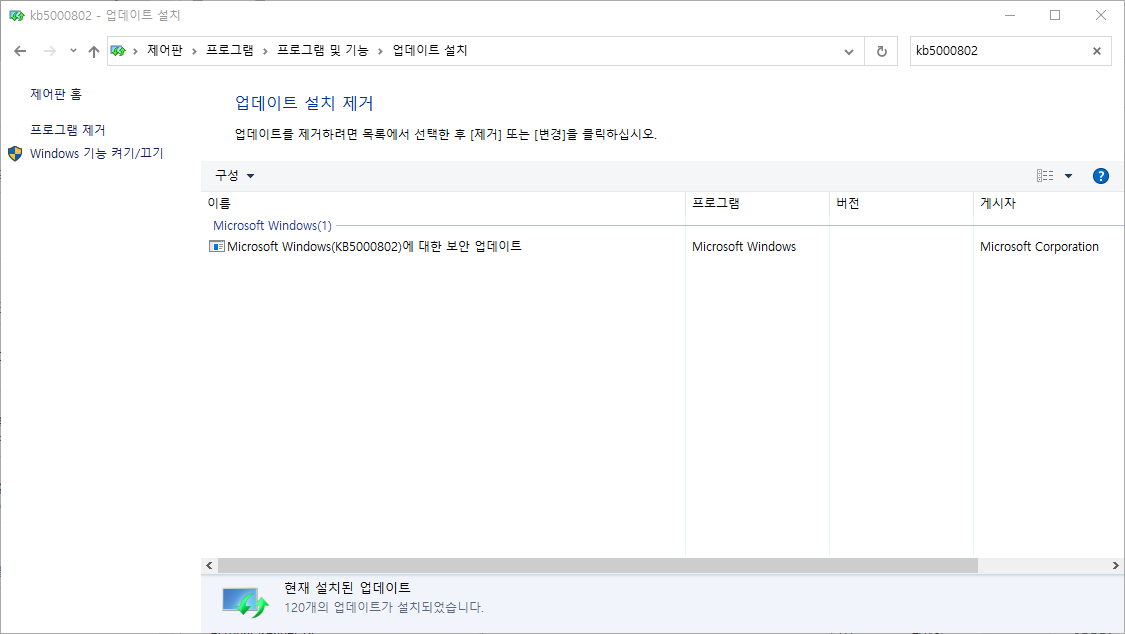Viewport: 1125px width, 634px height.
Task: Go up one level with up arrow
Action: point(94,51)
